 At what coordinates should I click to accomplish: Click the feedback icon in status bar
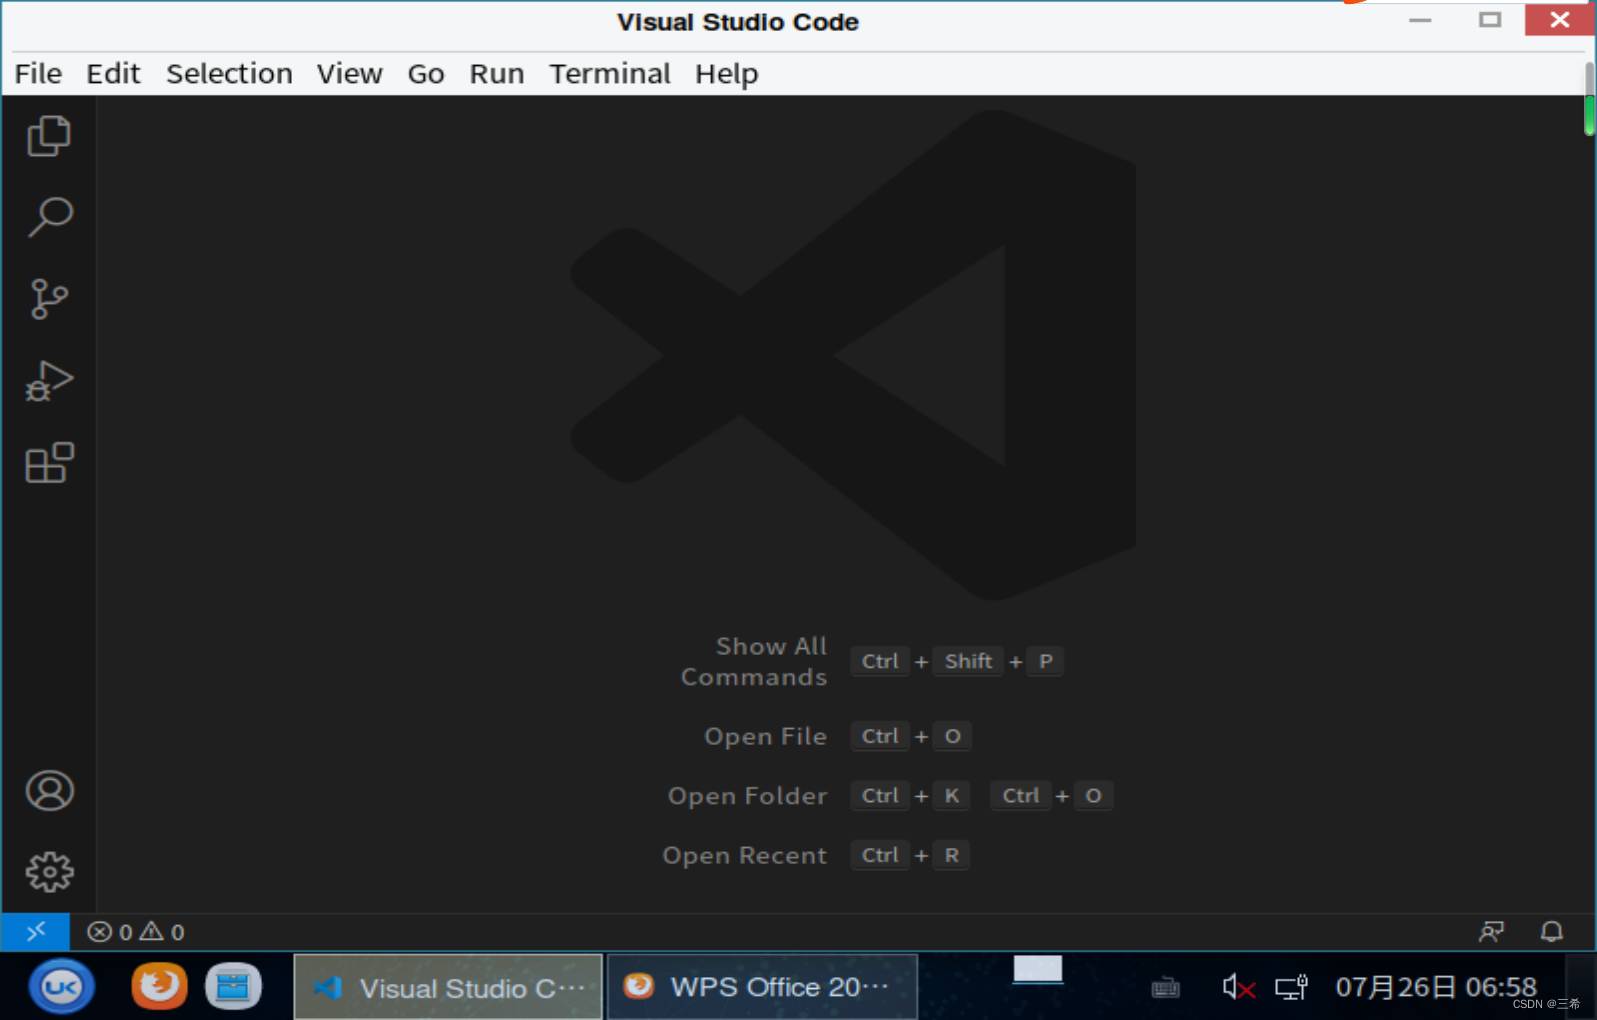(x=1491, y=932)
